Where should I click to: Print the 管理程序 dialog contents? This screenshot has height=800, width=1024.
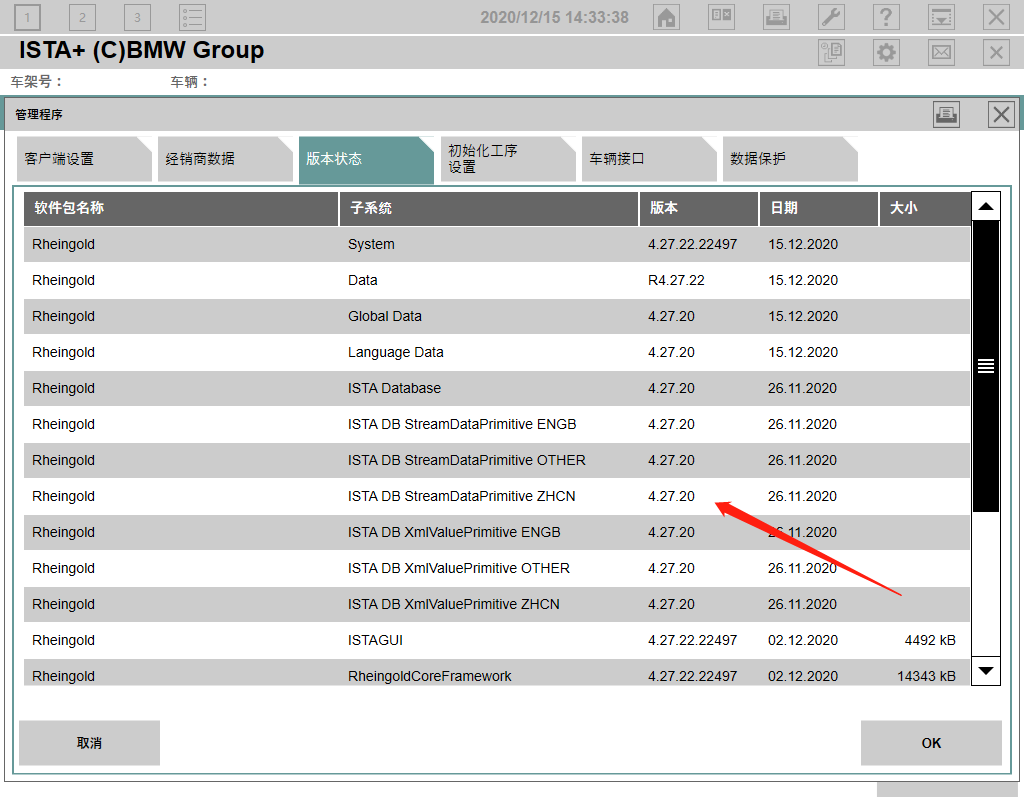946,115
